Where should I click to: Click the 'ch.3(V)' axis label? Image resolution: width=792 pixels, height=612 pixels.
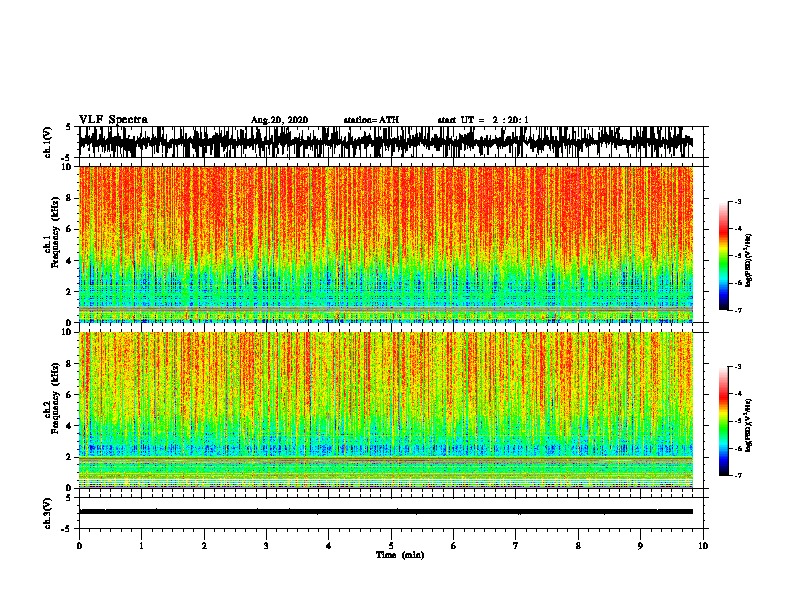tap(48, 513)
